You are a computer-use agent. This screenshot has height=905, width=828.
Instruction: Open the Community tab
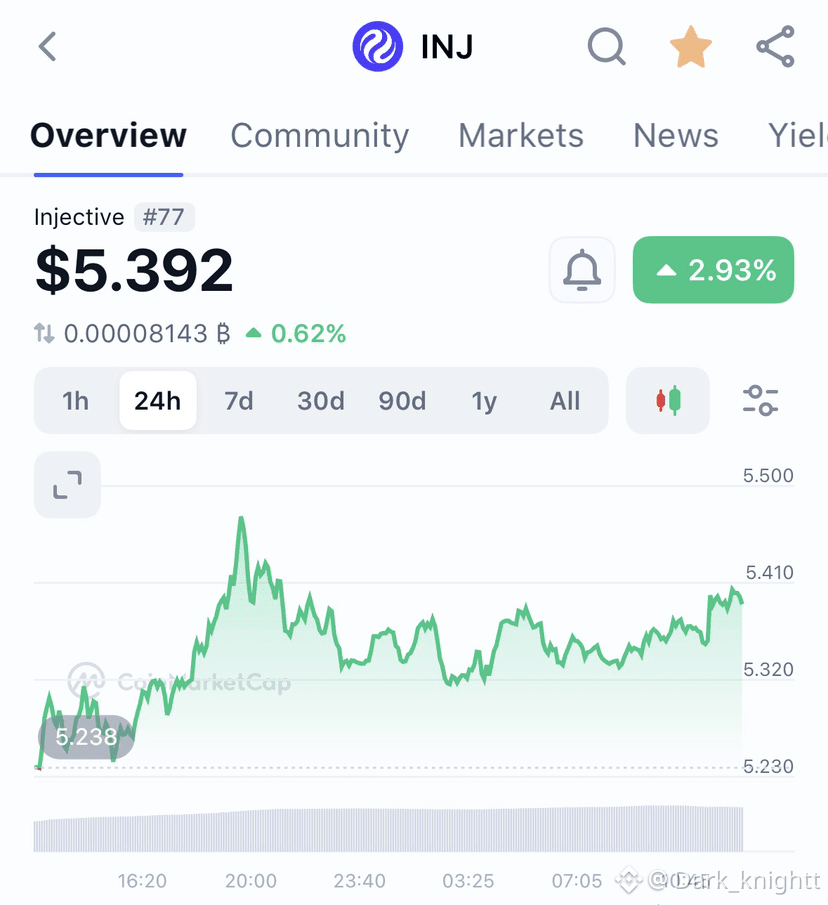tap(320, 135)
